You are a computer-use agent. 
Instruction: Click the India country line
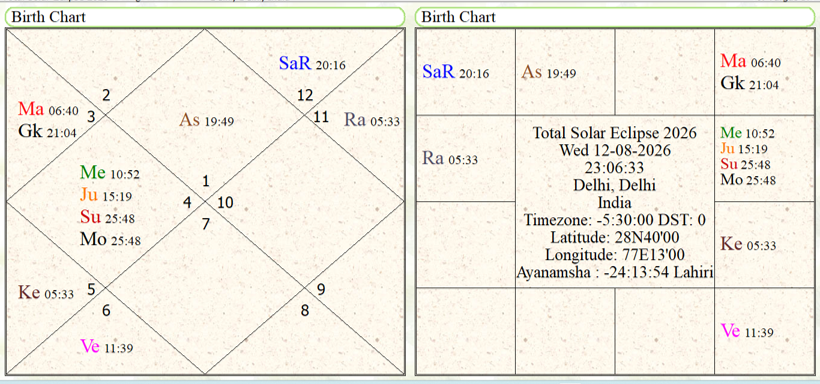(614, 202)
